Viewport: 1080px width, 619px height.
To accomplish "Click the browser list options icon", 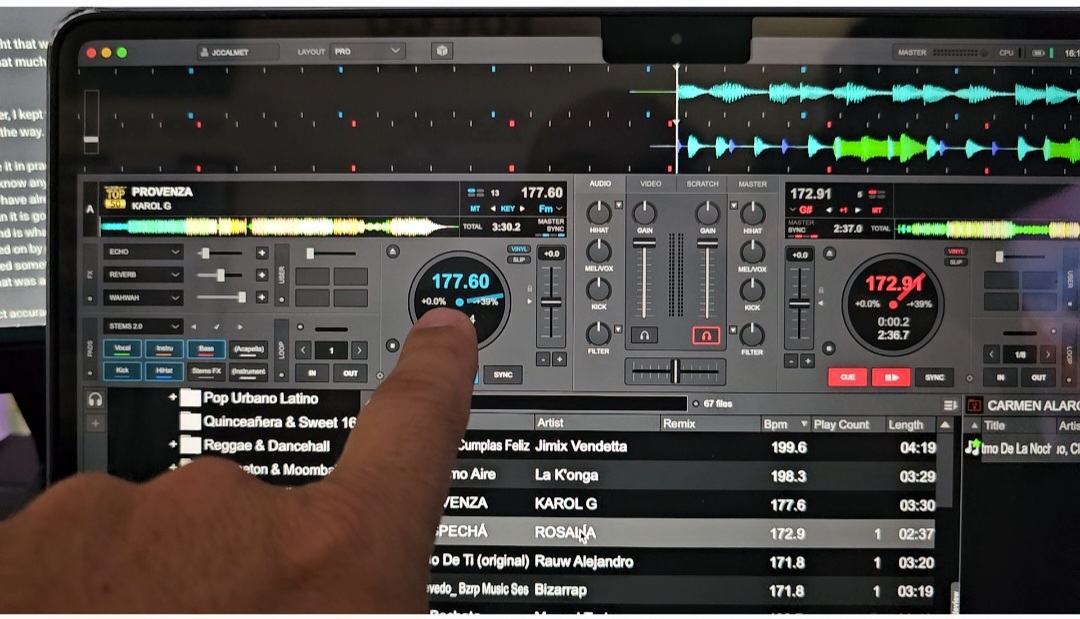I will (950, 404).
